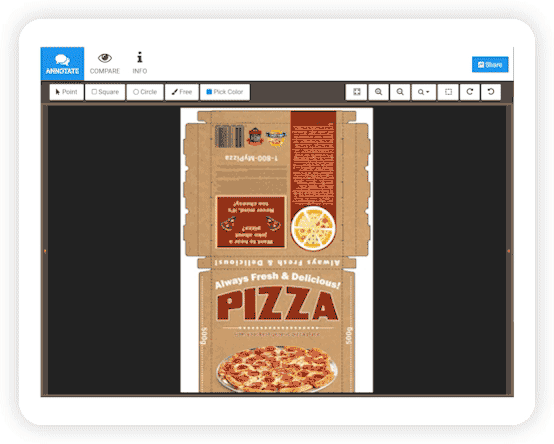The width and height of the screenshot is (554, 444).
Task: Click the magnifier button beside the fit-screen icon
Action: pyautogui.click(x=378, y=92)
